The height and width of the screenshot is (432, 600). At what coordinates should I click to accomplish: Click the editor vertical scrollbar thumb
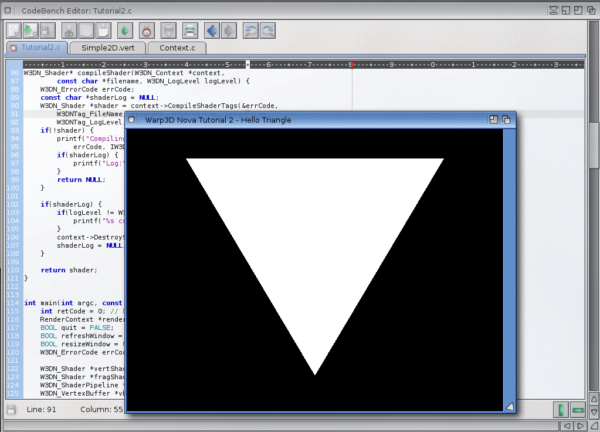coord(594,145)
